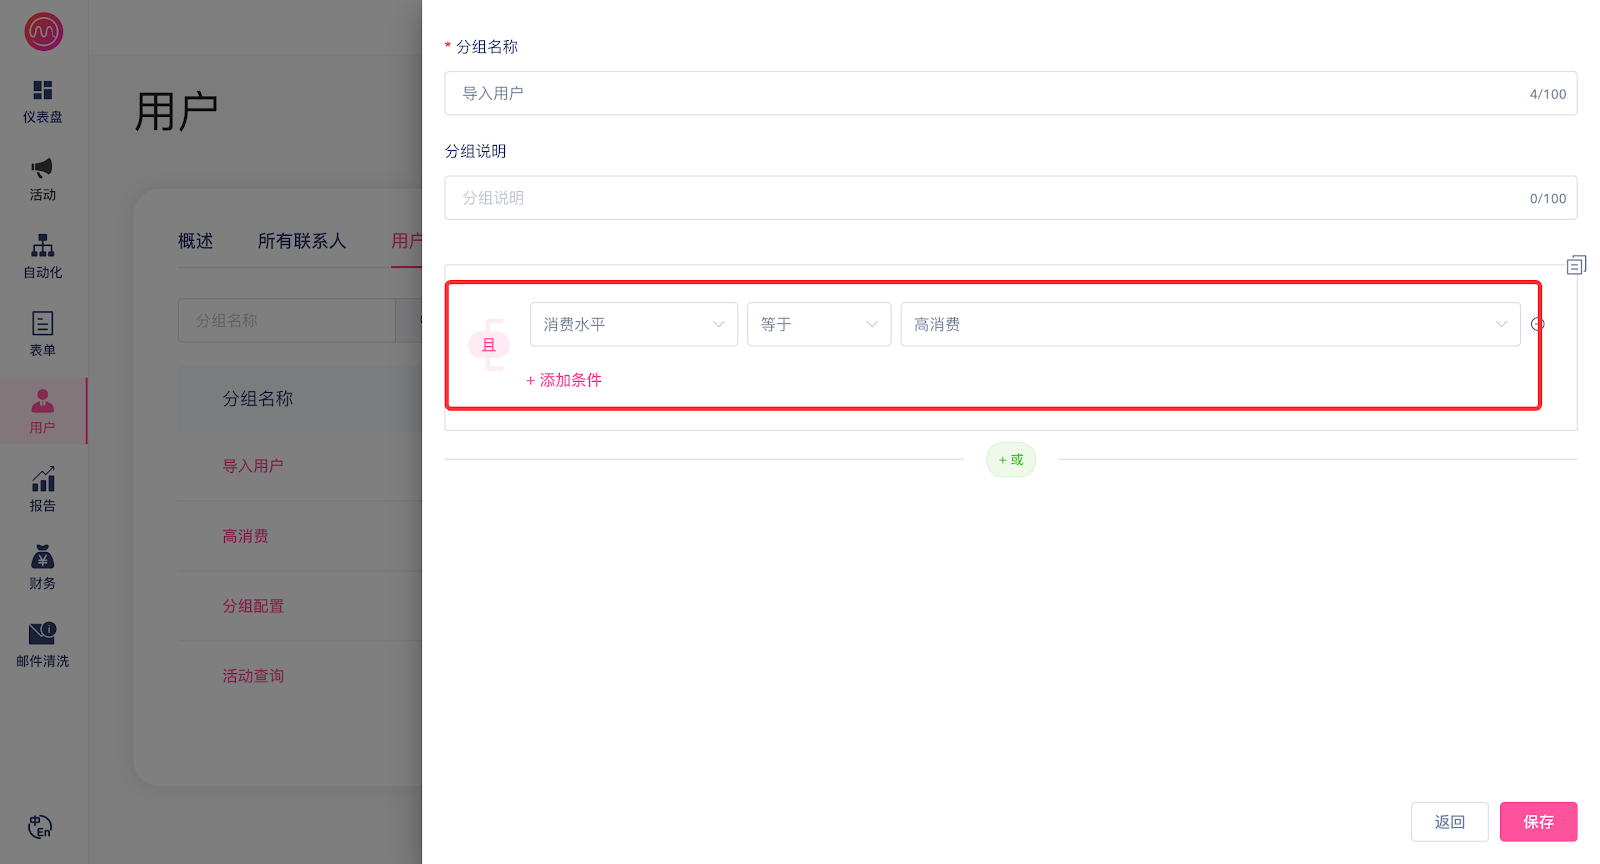Switch to the 概述 tab
Image resolution: width=1600 pixels, height=864 pixels.
(195, 241)
